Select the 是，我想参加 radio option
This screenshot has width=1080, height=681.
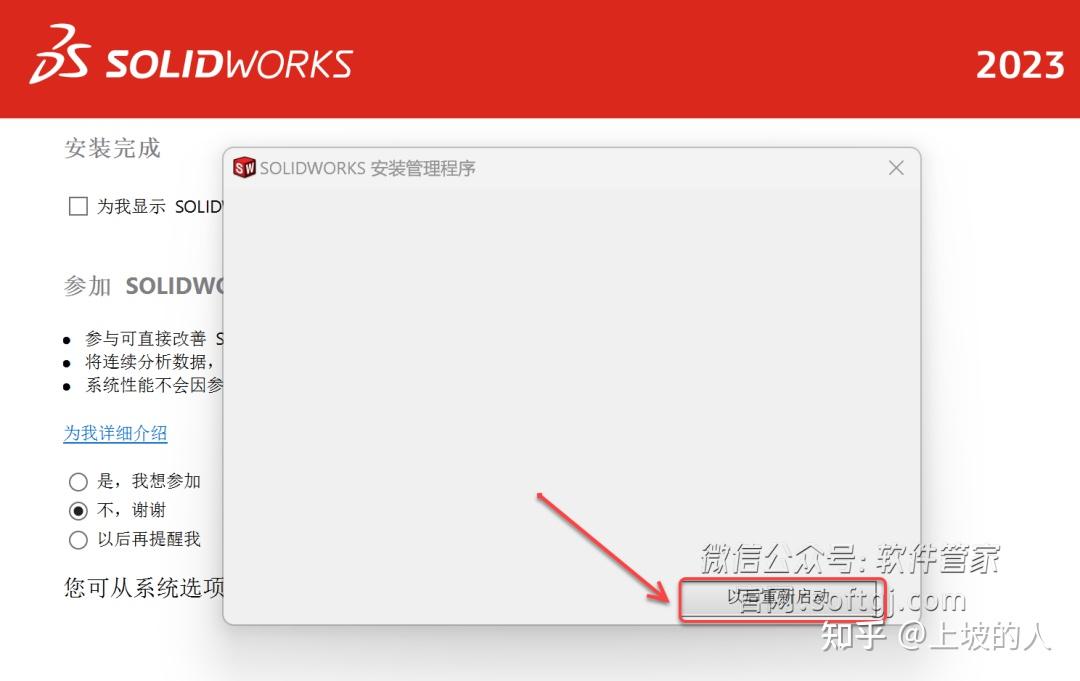[78, 481]
